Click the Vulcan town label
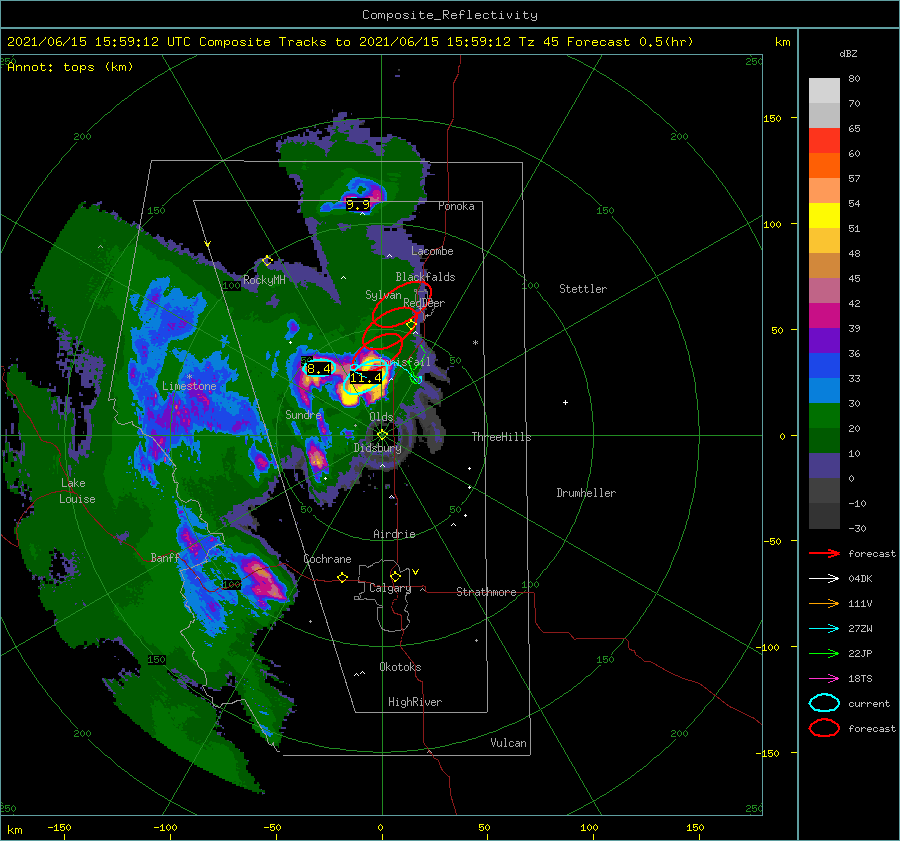 pyautogui.click(x=509, y=743)
